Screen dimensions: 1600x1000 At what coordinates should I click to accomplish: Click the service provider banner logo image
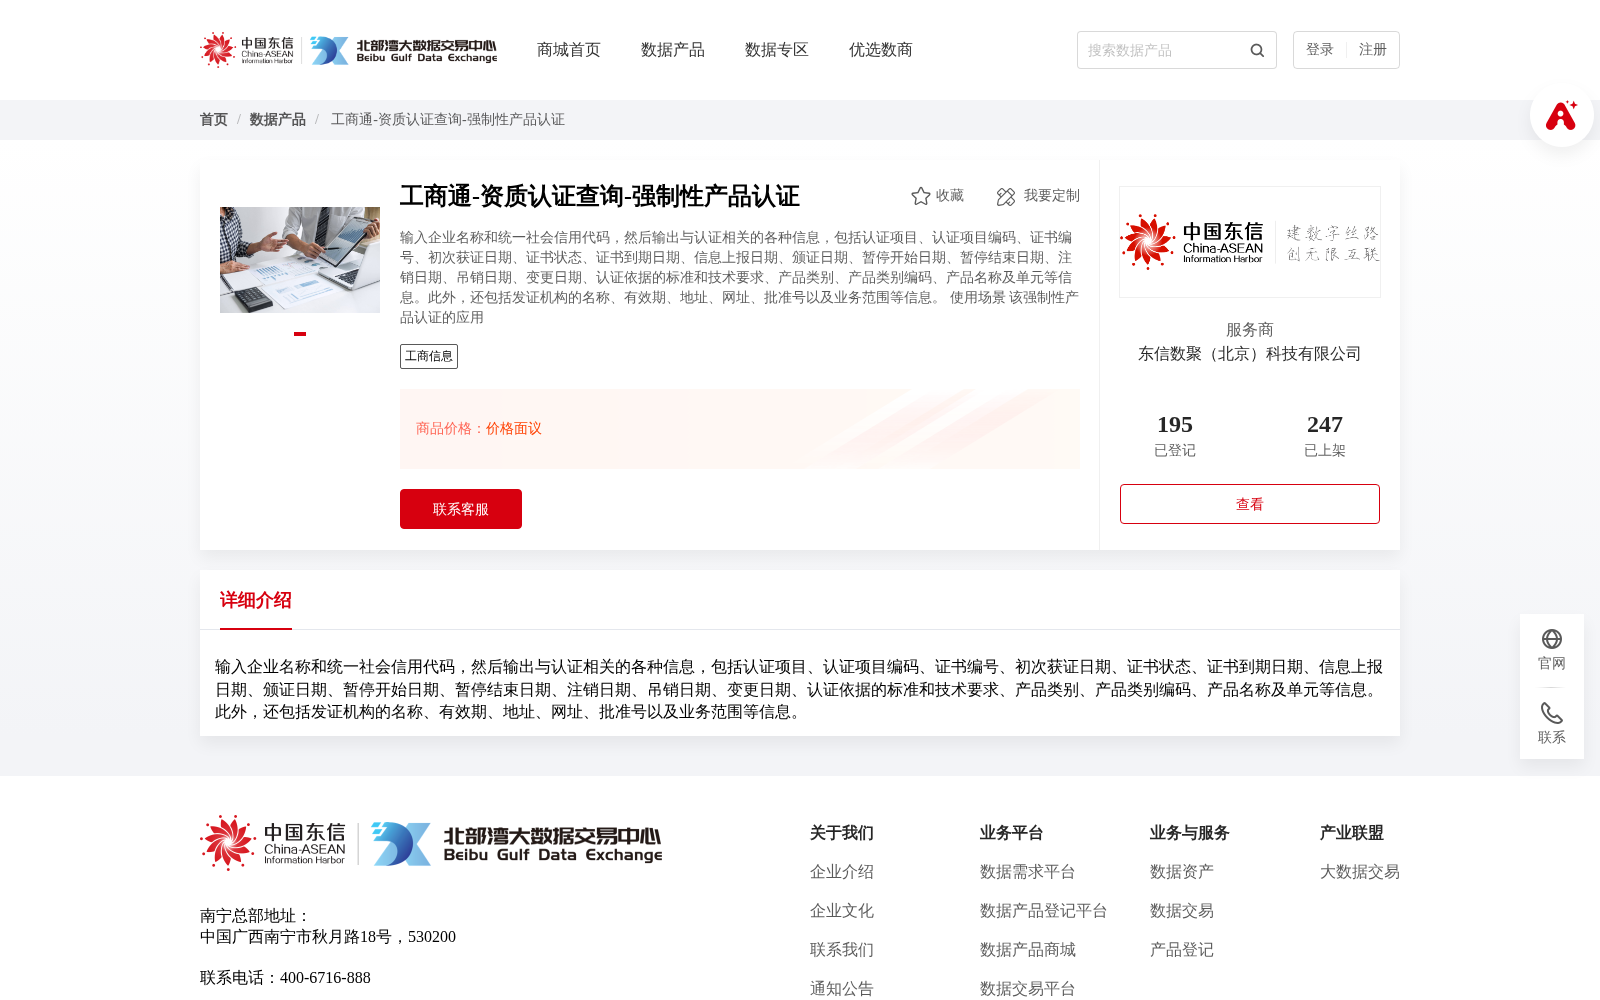pyautogui.click(x=1250, y=242)
